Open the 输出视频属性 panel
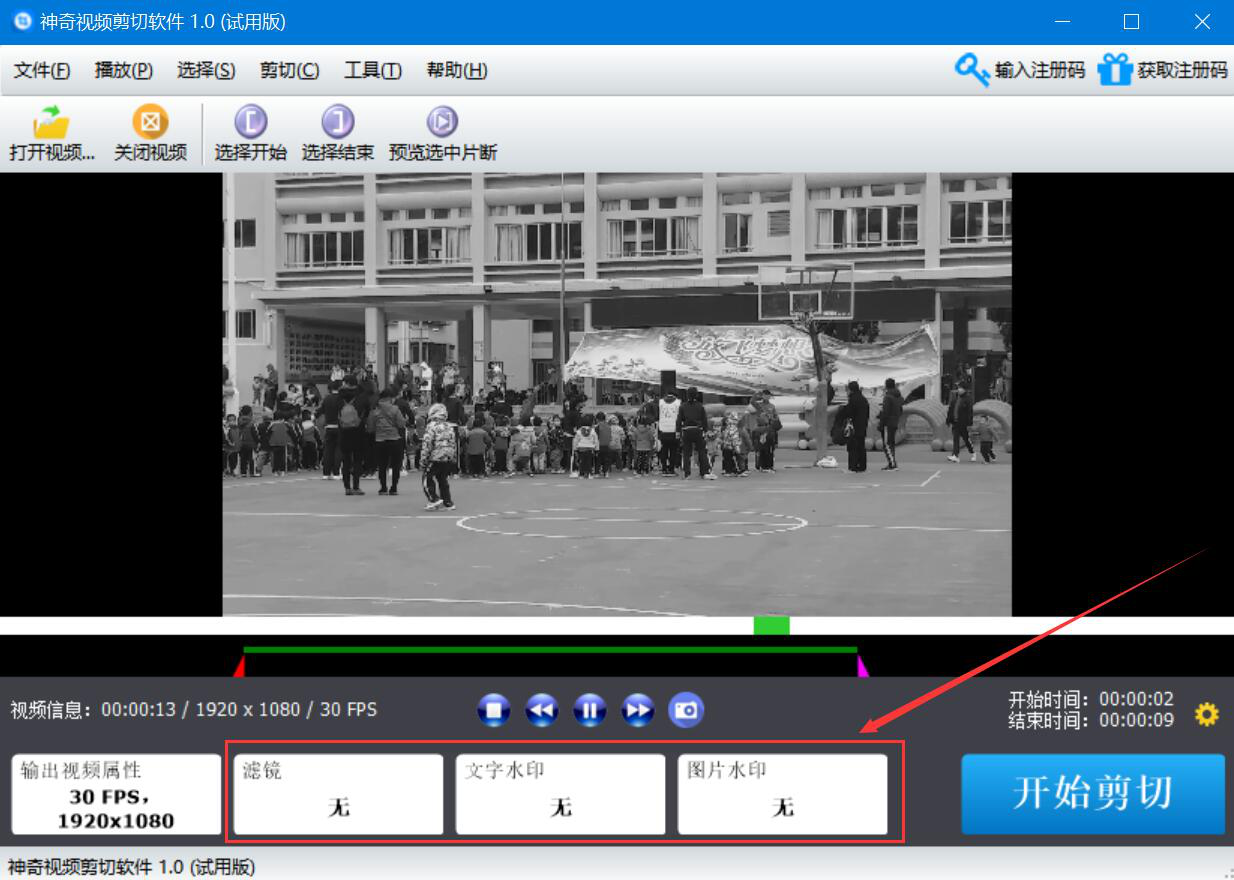Viewport: 1234px width, 880px height. 116,794
